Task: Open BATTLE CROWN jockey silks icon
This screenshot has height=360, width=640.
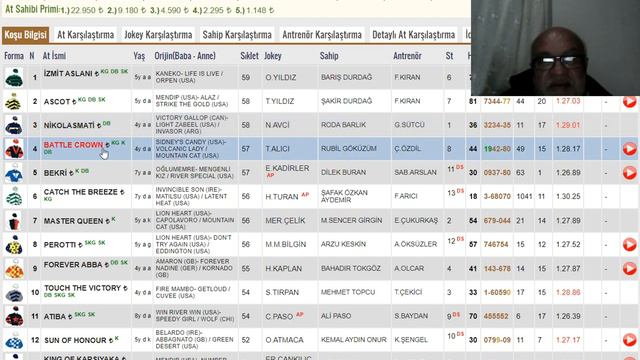Action: pyautogui.click(x=14, y=149)
